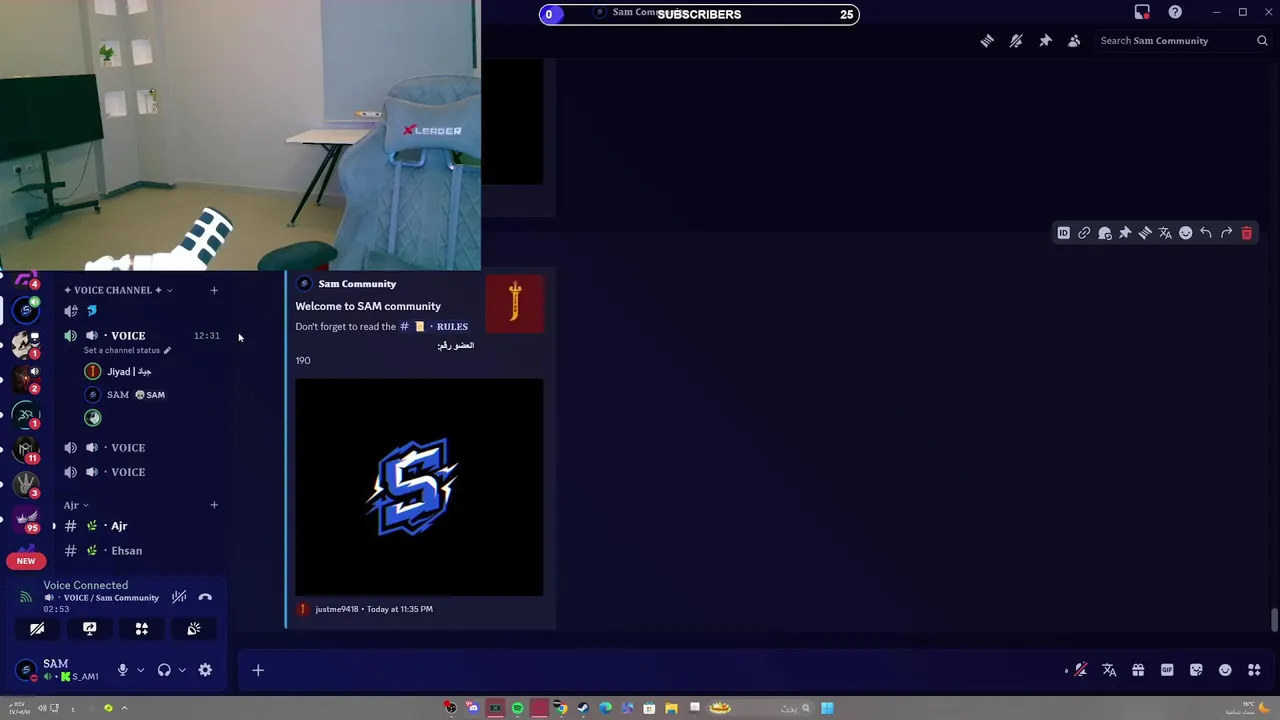
Task: Open headphones output options dropdown
Action: (x=181, y=670)
